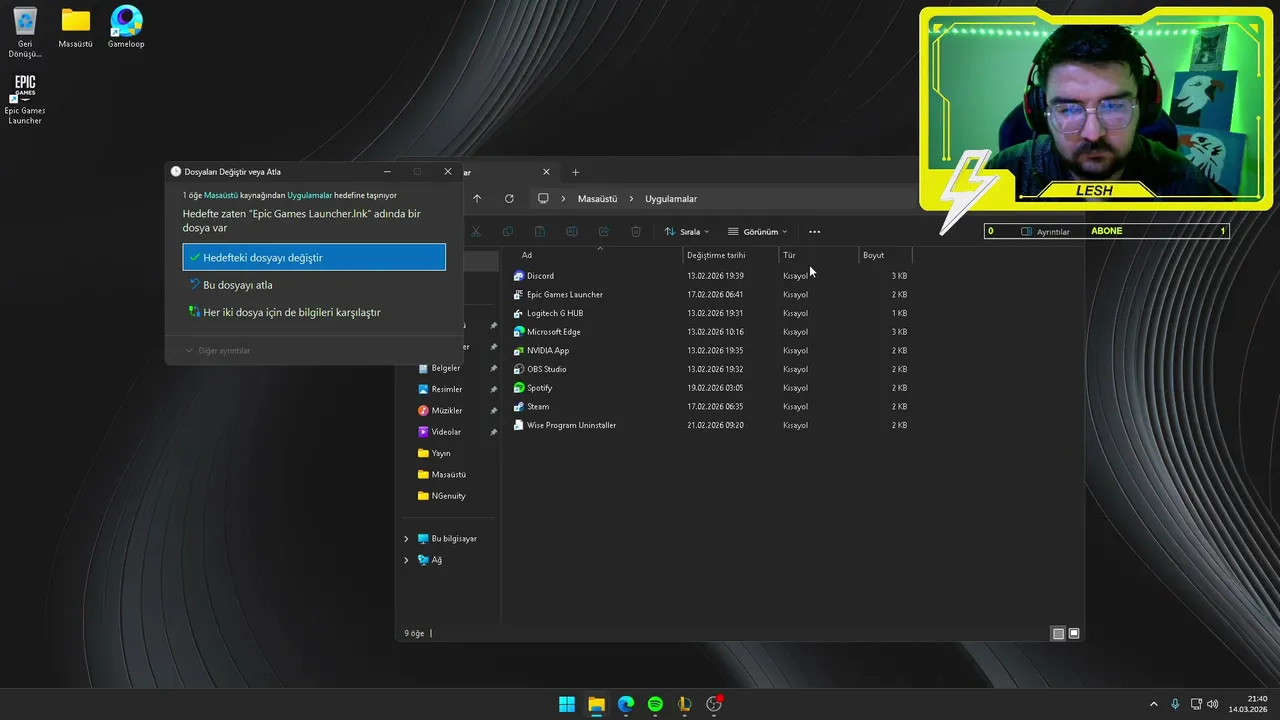This screenshot has width=1280, height=720.
Task: Expand 'Diğer ayrıntılar' in replace dialog
Action: [218, 351]
